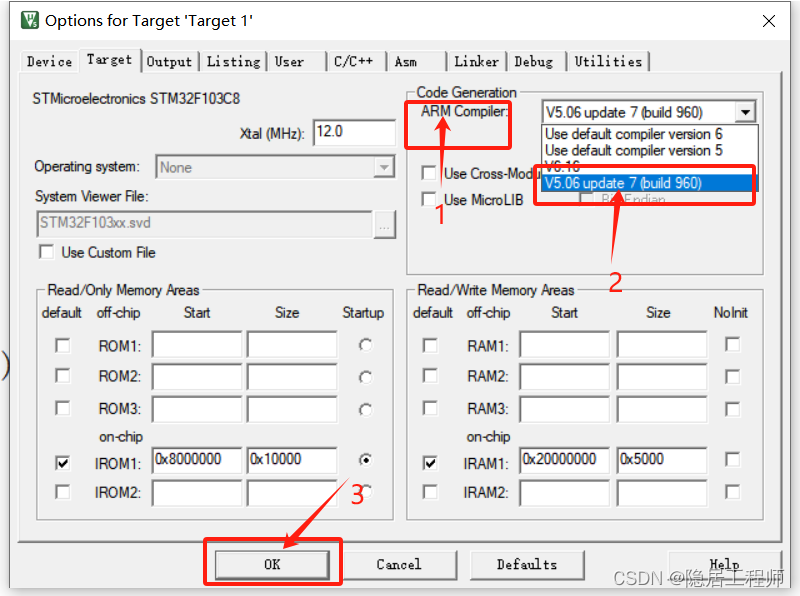Enable NoInit for IRAM2
This screenshot has width=800, height=596.
tap(733, 492)
